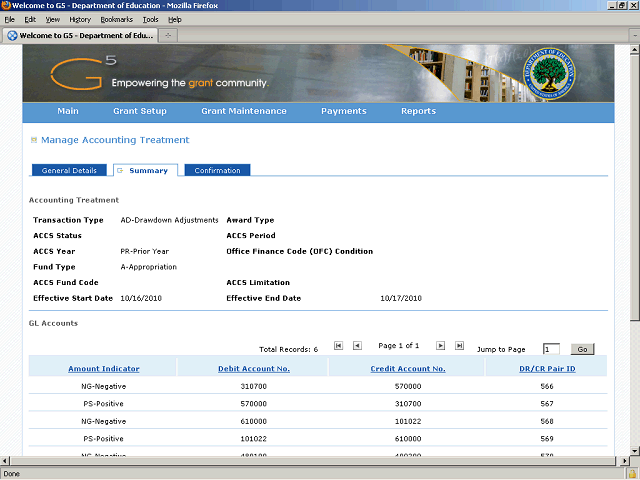640x480 pixels.
Task: Open the Payments navigation menu
Action: [343, 111]
